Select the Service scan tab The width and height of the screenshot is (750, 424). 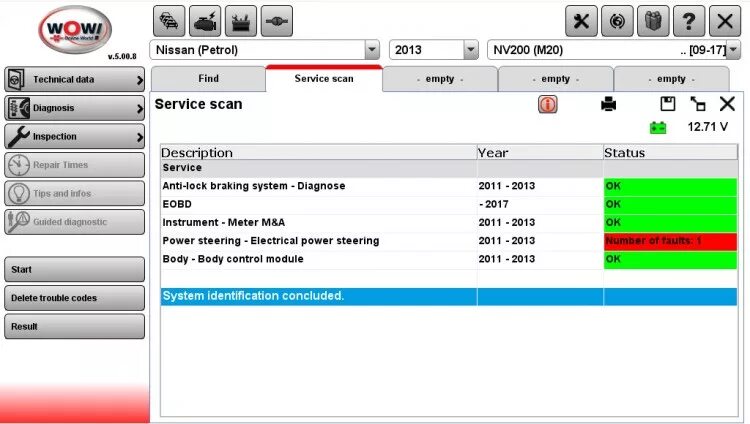point(324,79)
